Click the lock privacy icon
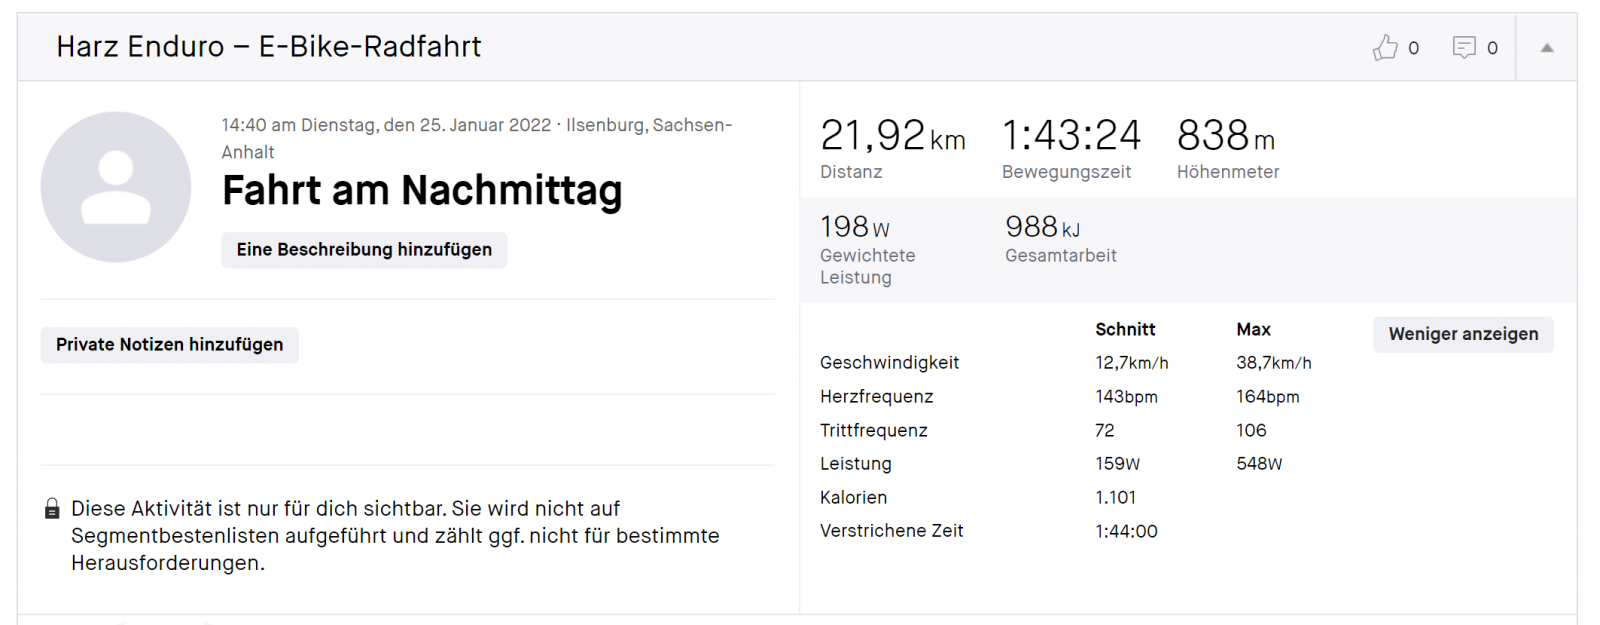 52,509
